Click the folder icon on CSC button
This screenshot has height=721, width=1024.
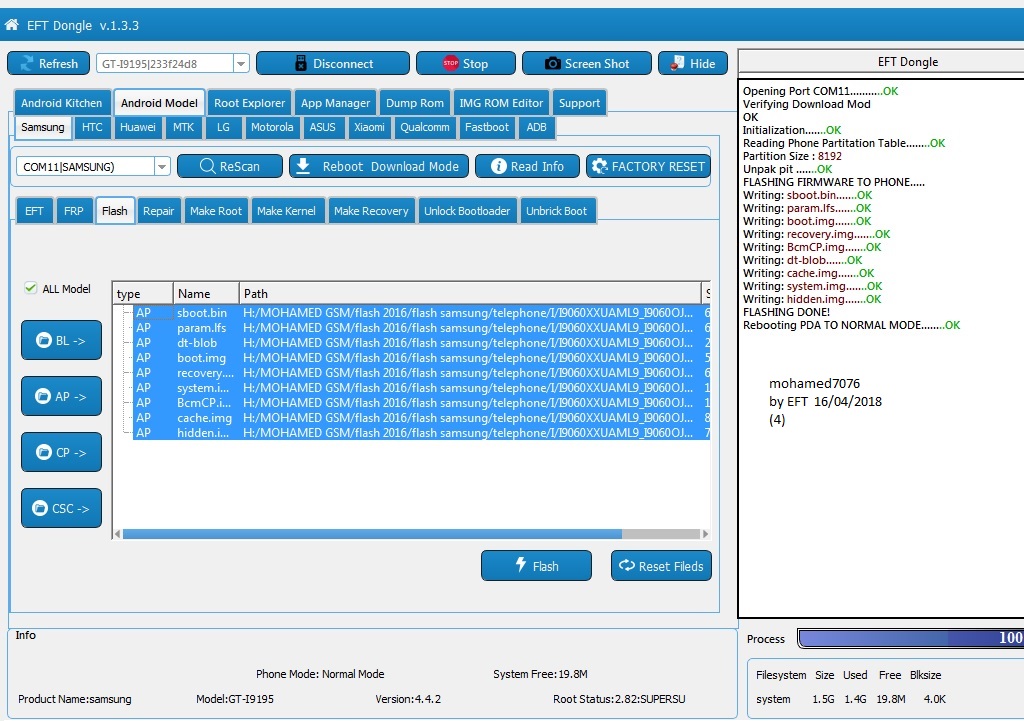coord(40,508)
